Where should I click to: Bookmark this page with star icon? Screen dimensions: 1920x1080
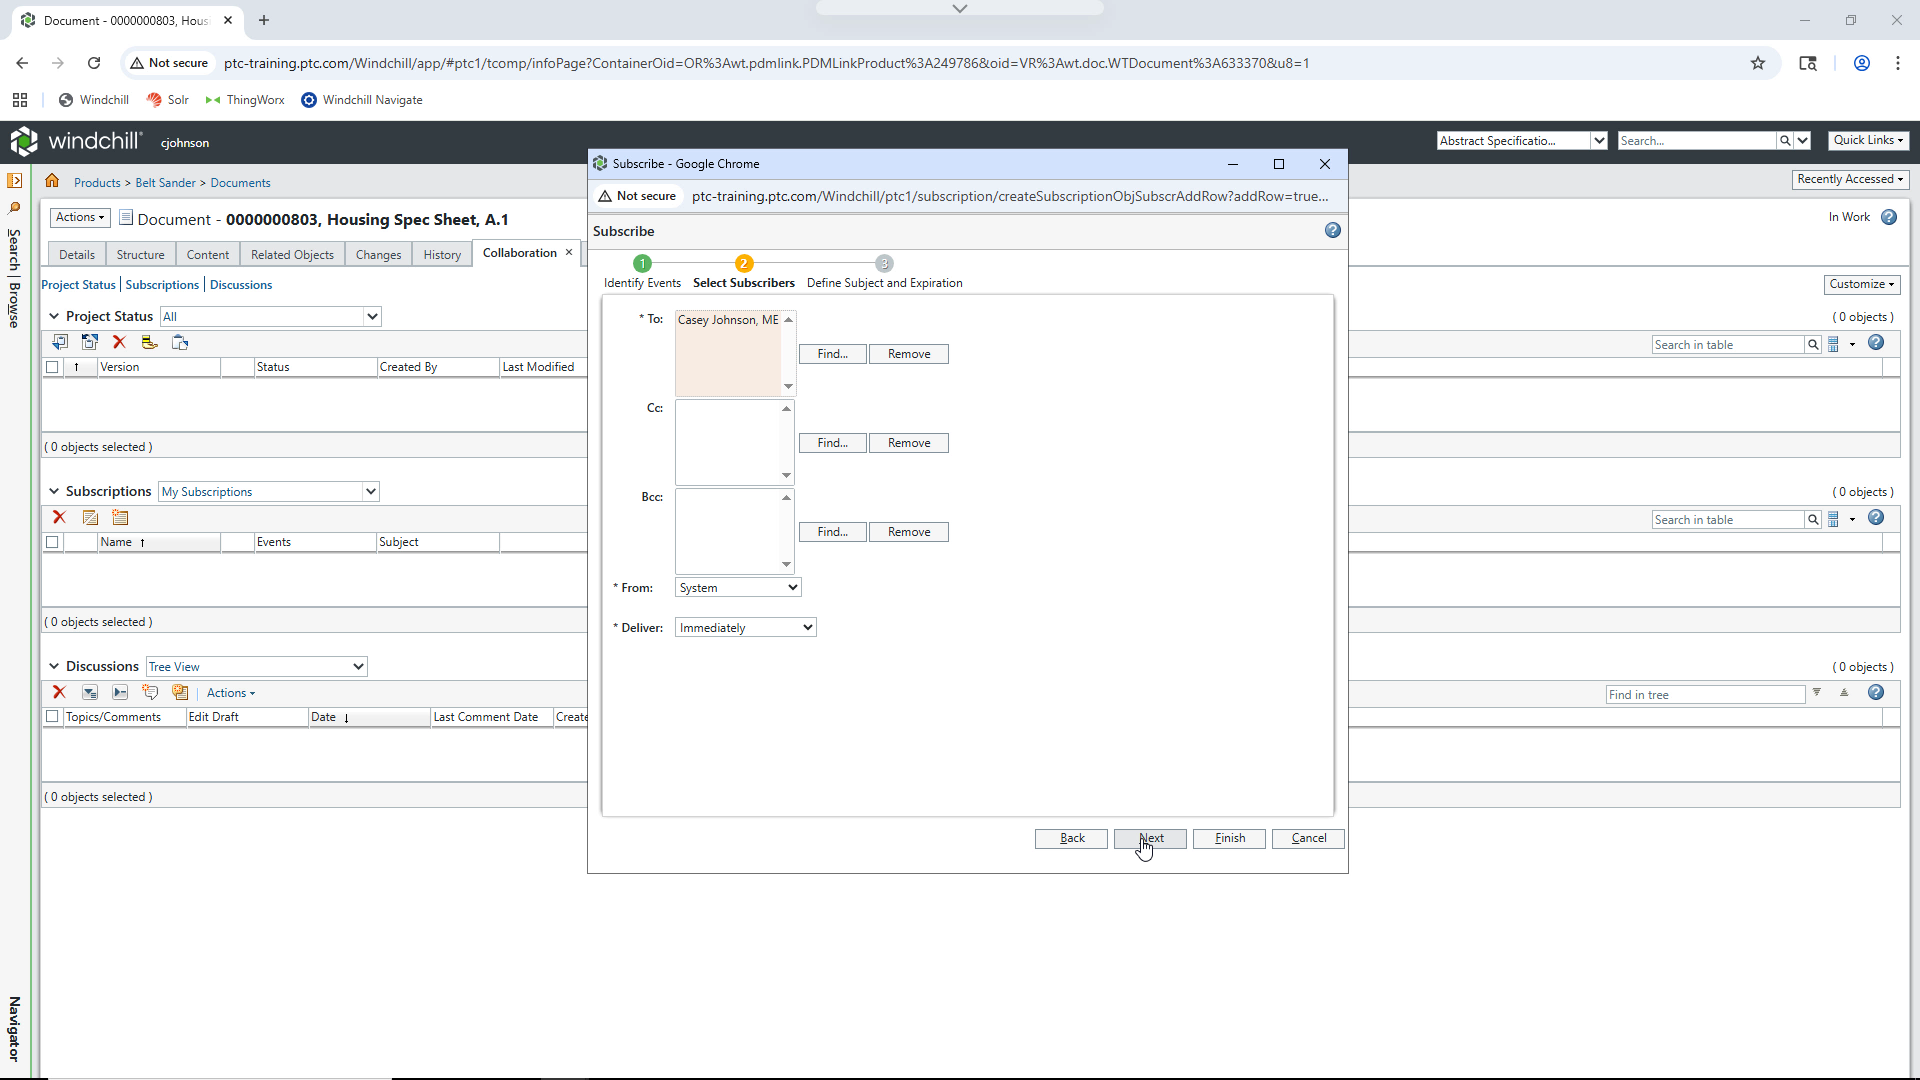pos(1758,63)
